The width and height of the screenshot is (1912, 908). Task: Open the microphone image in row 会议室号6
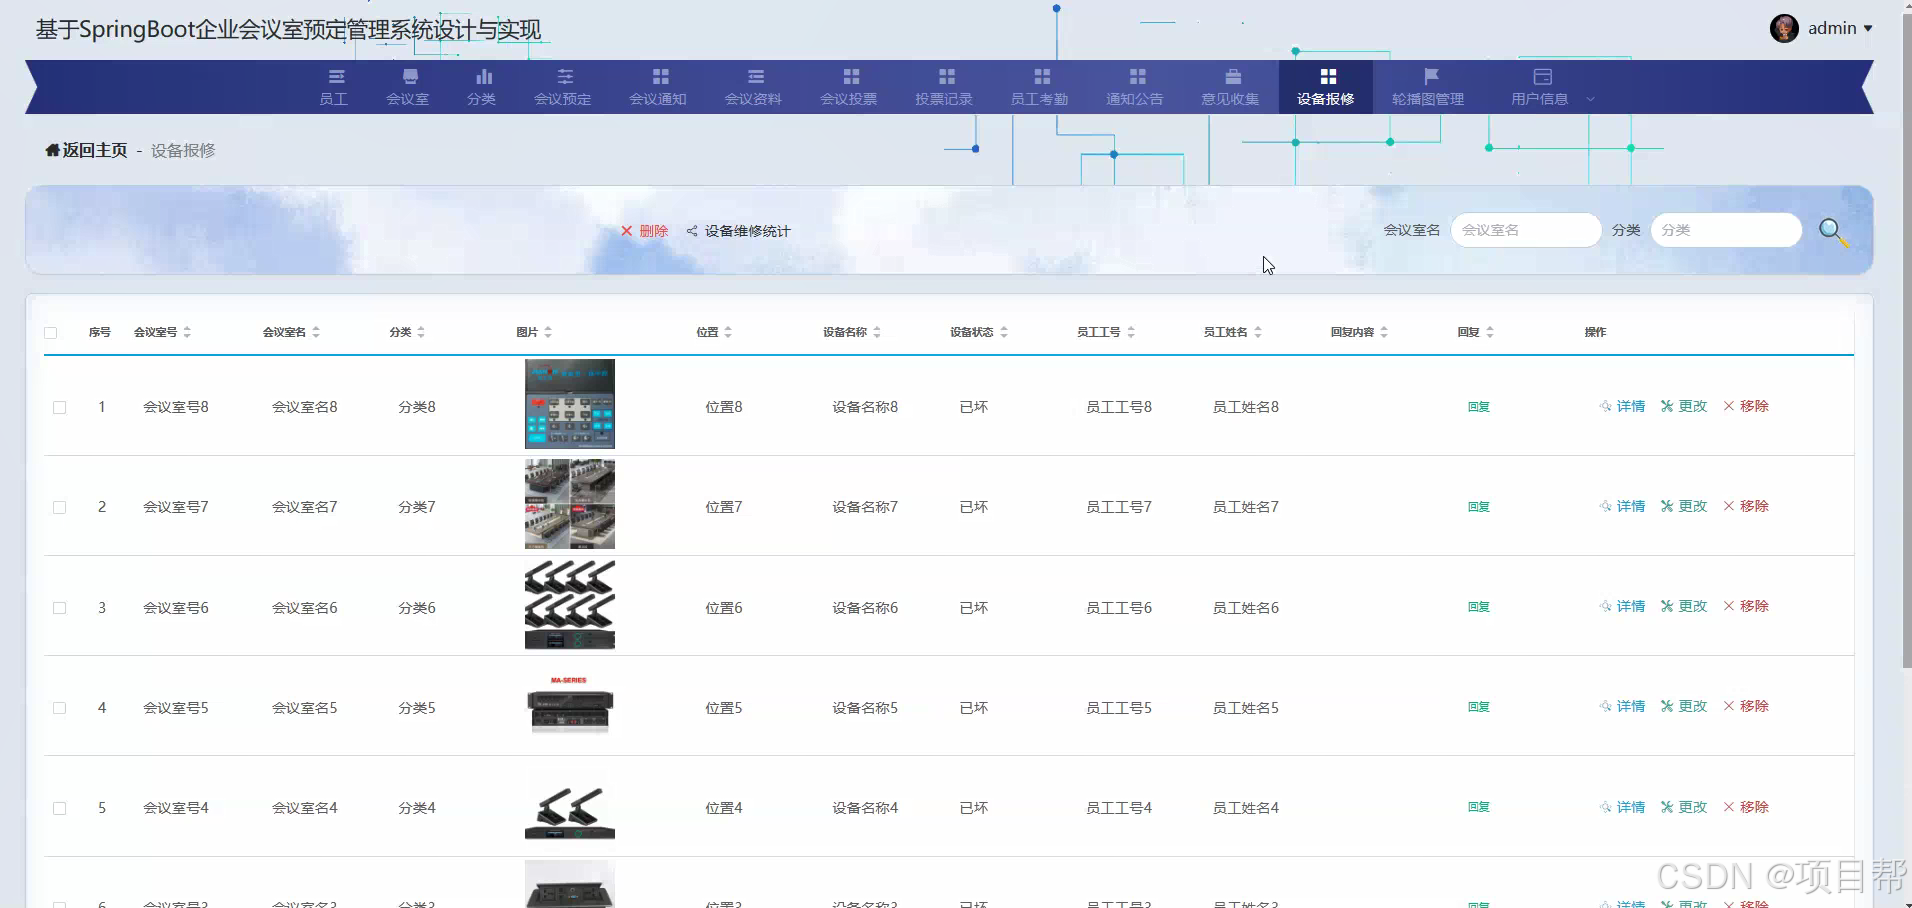(x=570, y=604)
